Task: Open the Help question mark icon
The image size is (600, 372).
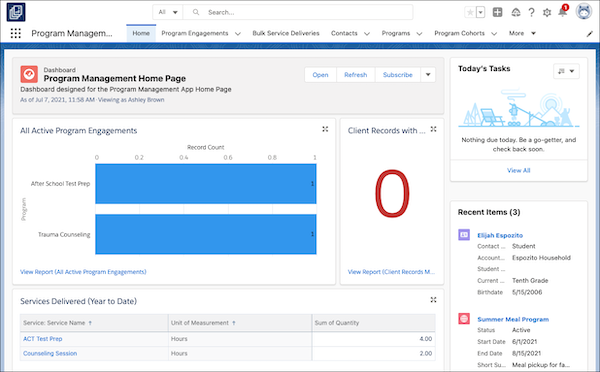Action: 531,12
